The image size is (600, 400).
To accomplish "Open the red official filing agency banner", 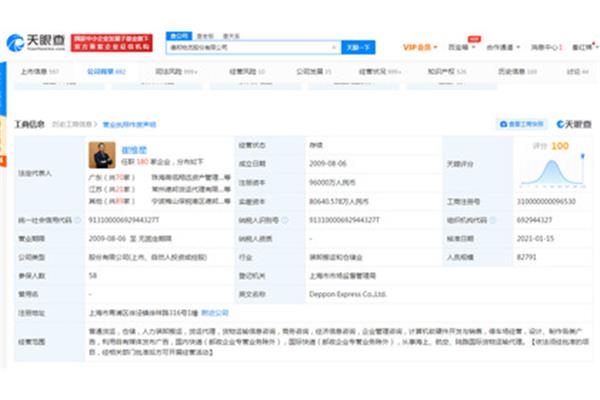I will pyautogui.click(x=112, y=43).
